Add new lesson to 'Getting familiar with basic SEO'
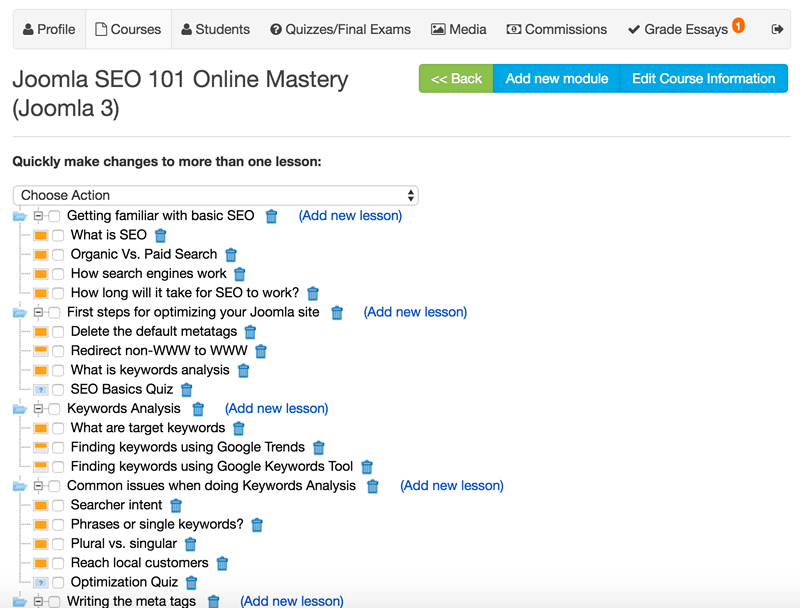 point(350,216)
